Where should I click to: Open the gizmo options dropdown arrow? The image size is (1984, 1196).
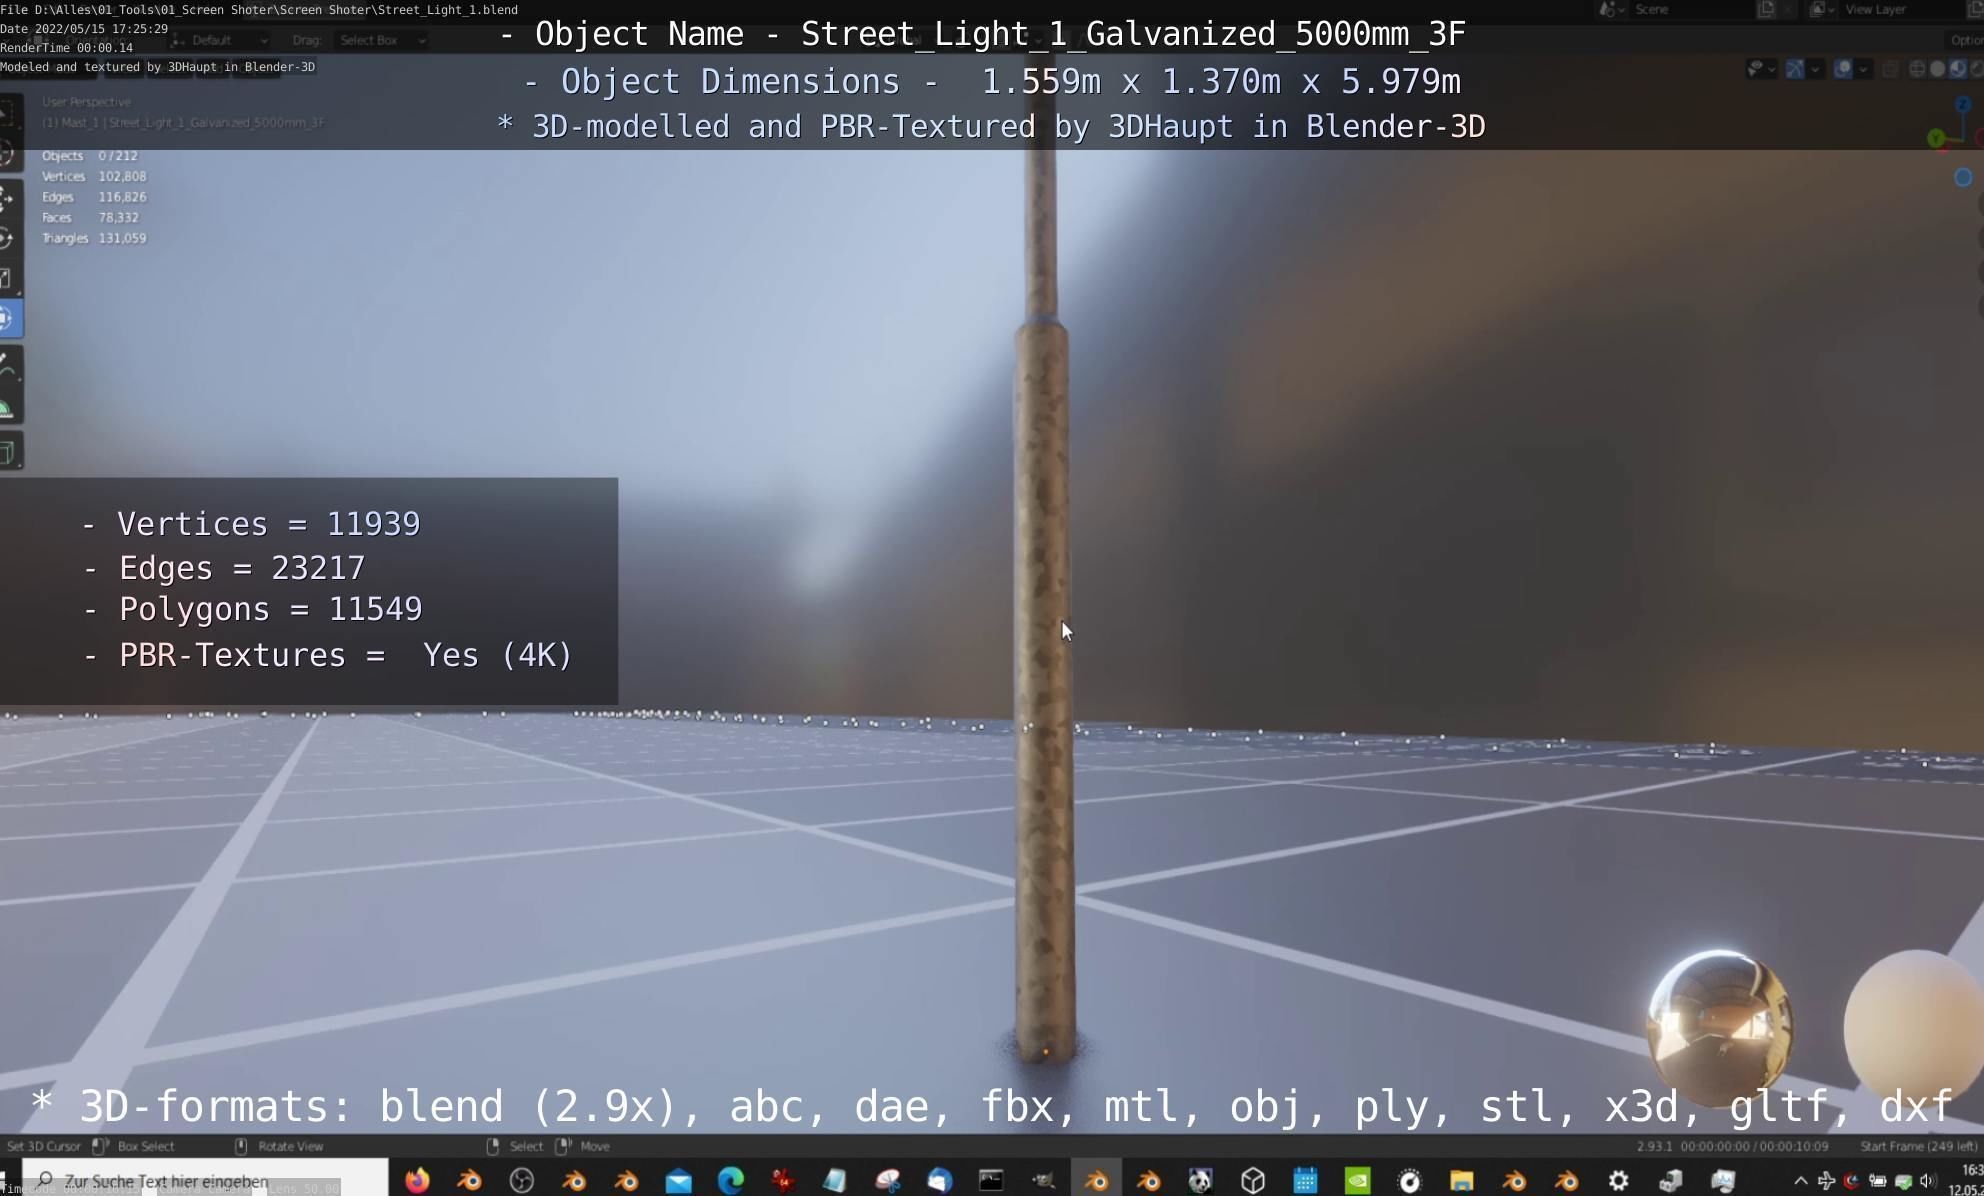click(x=1815, y=69)
